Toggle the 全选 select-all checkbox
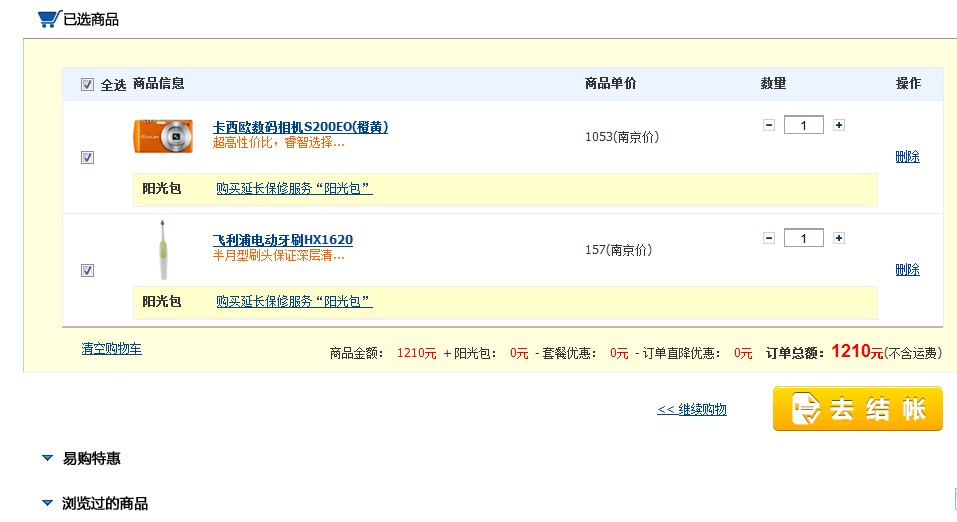The height and width of the screenshot is (522, 957). point(87,84)
